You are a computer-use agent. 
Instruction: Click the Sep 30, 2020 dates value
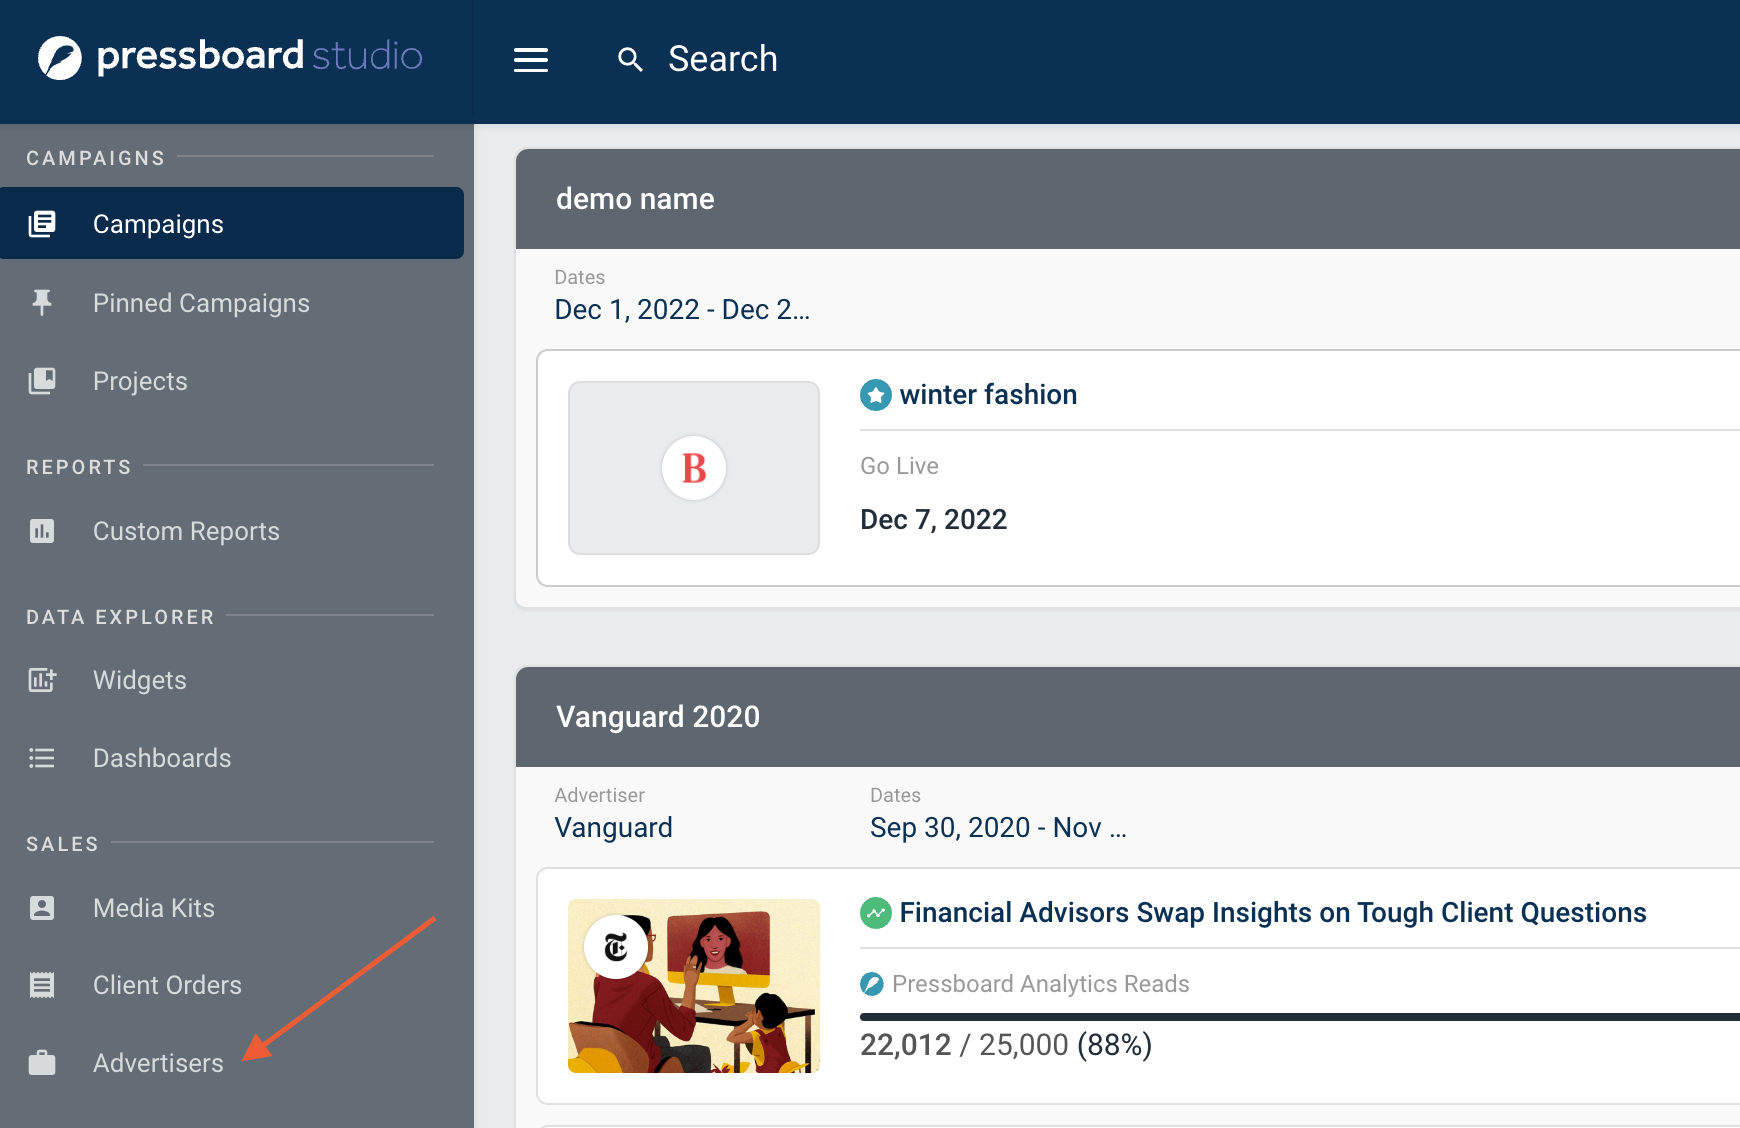point(998,828)
